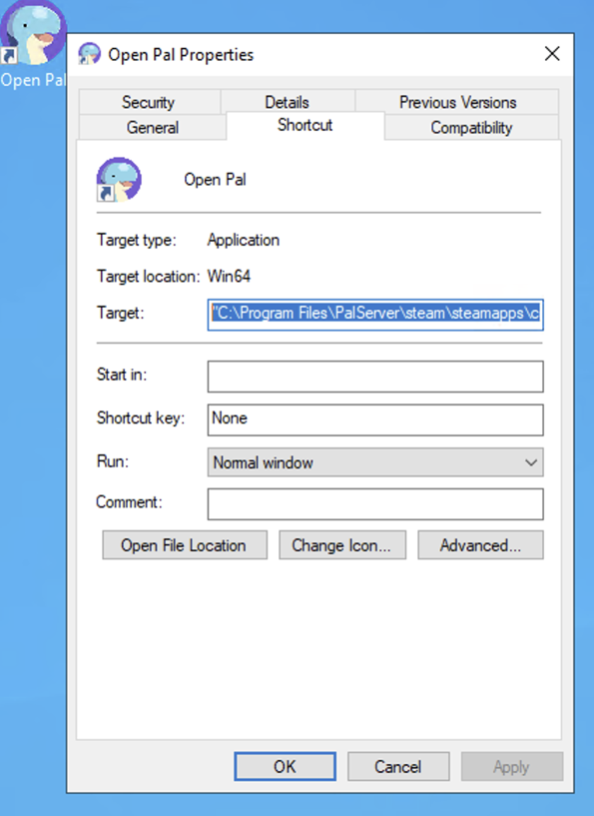Click the Open Pal title bar icon
The image size is (594, 816).
coord(89,54)
